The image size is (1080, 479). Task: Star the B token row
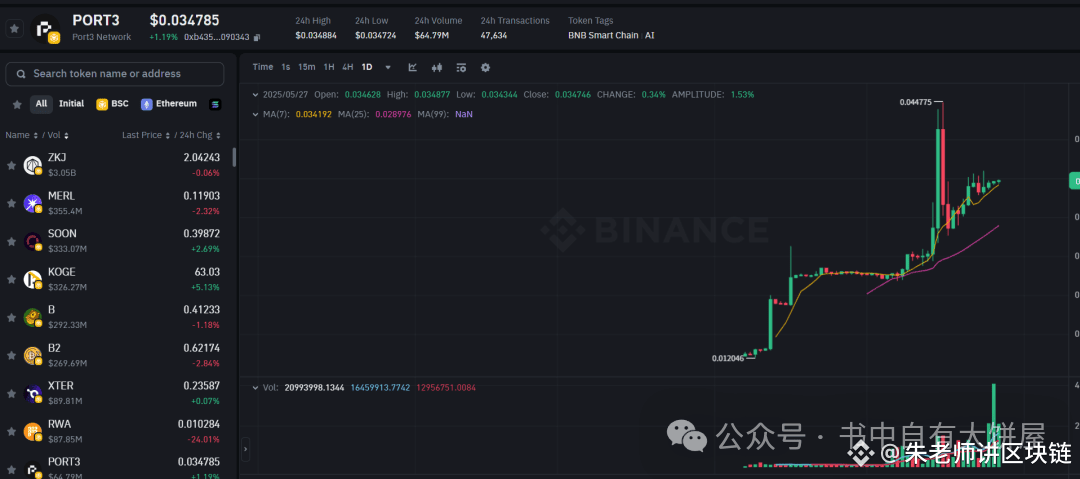[11, 318]
